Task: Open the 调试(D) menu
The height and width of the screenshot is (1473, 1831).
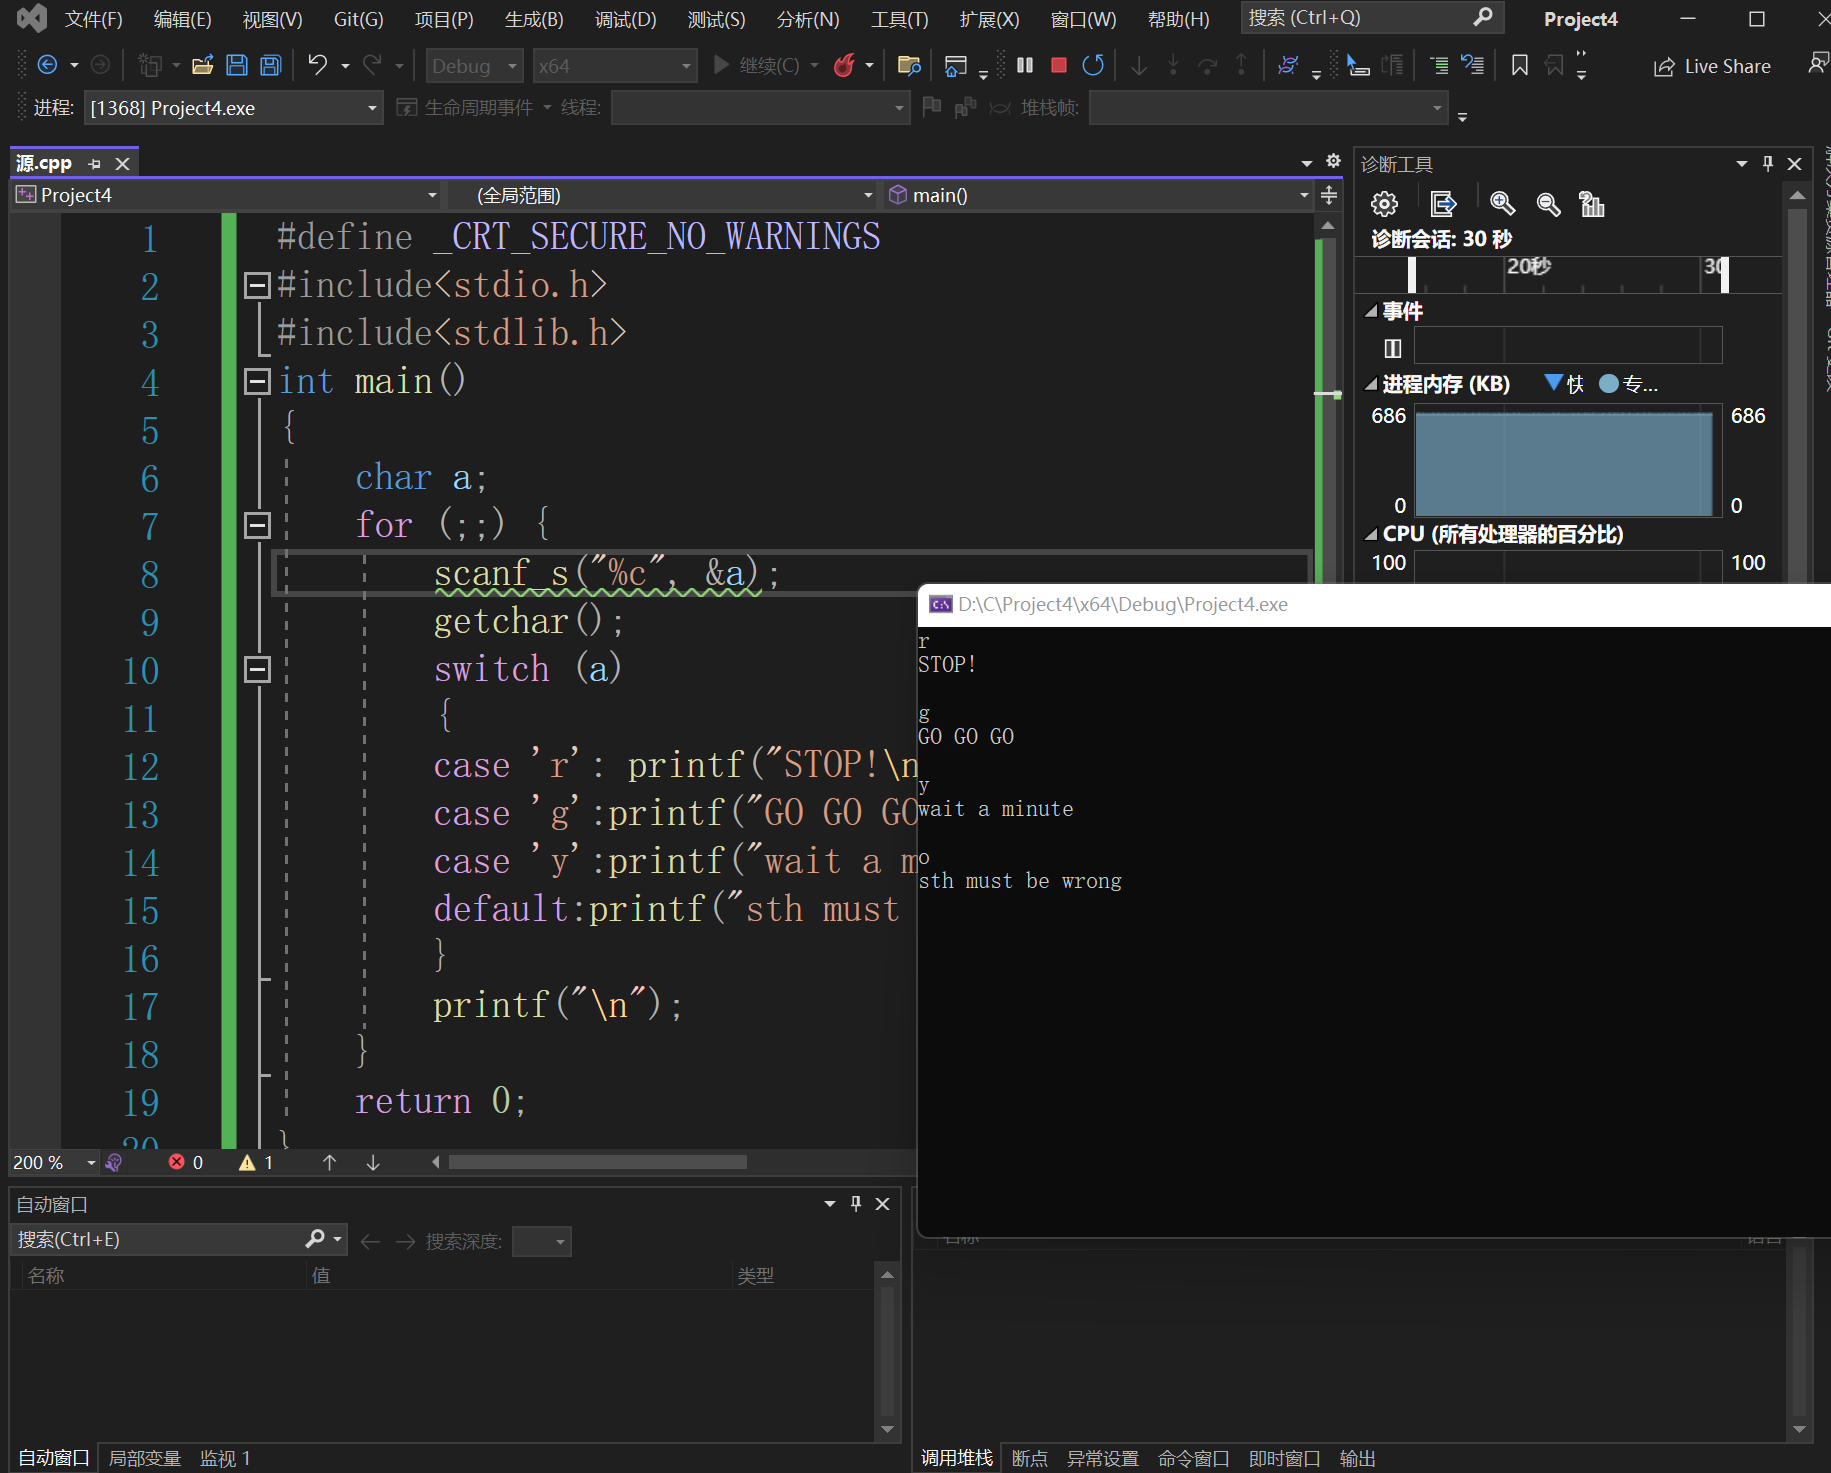Action: point(625,19)
